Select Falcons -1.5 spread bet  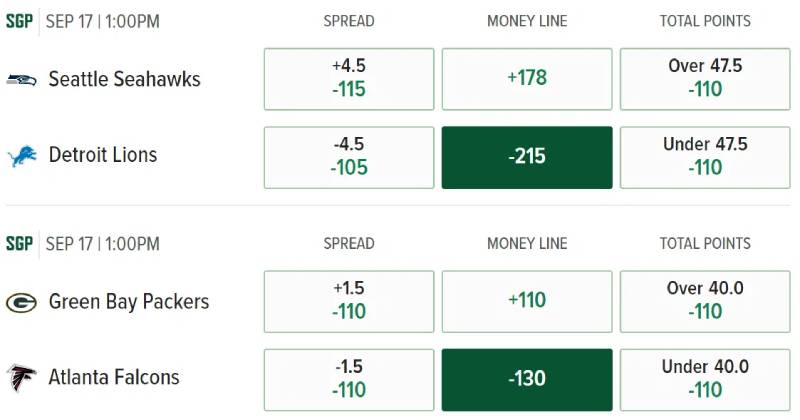349,379
